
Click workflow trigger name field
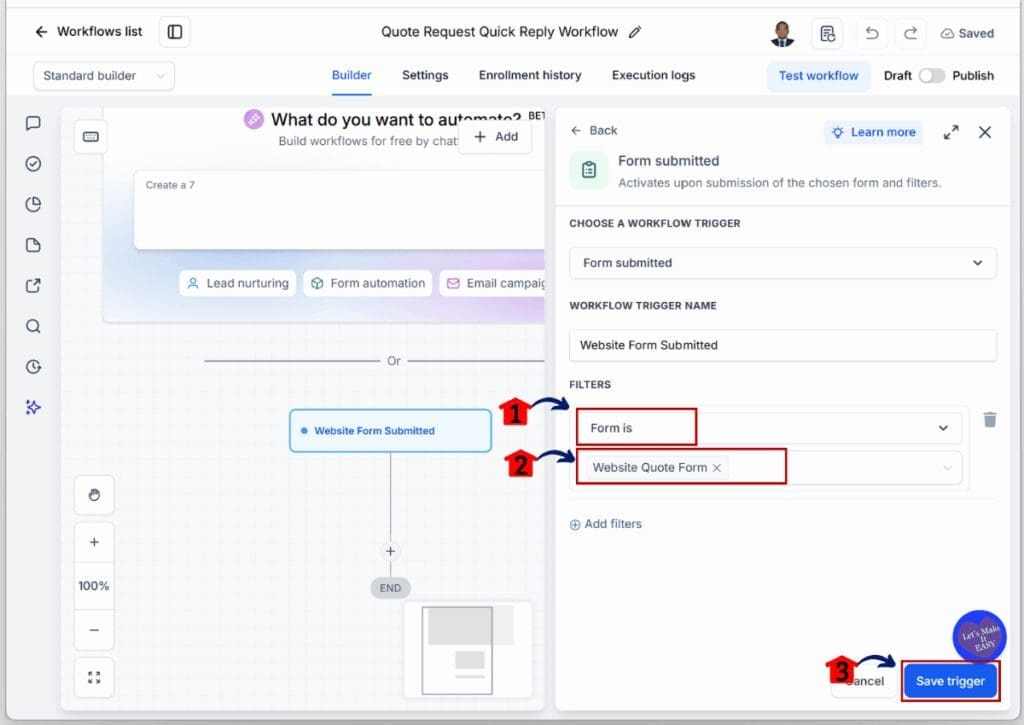782,346
